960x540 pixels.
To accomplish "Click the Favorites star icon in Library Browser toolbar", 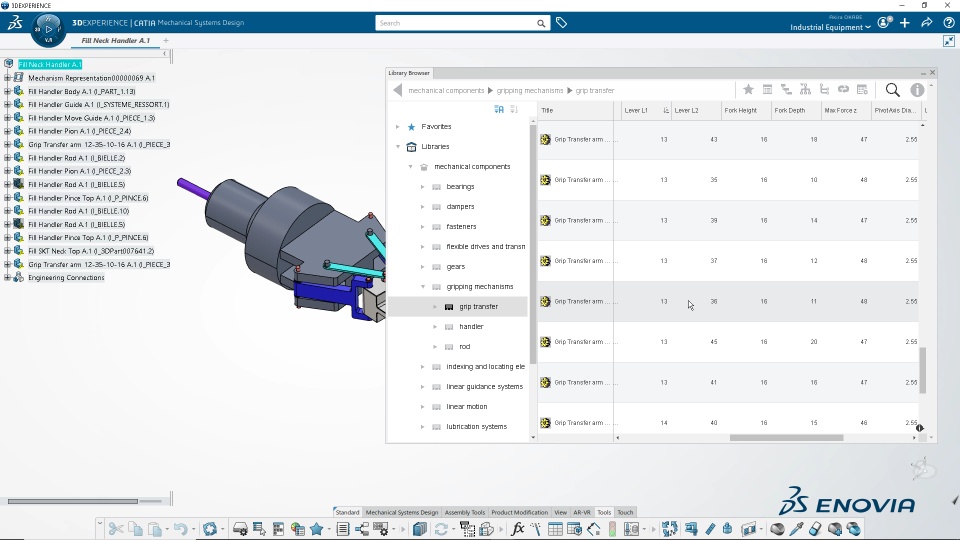I will coord(748,89).
